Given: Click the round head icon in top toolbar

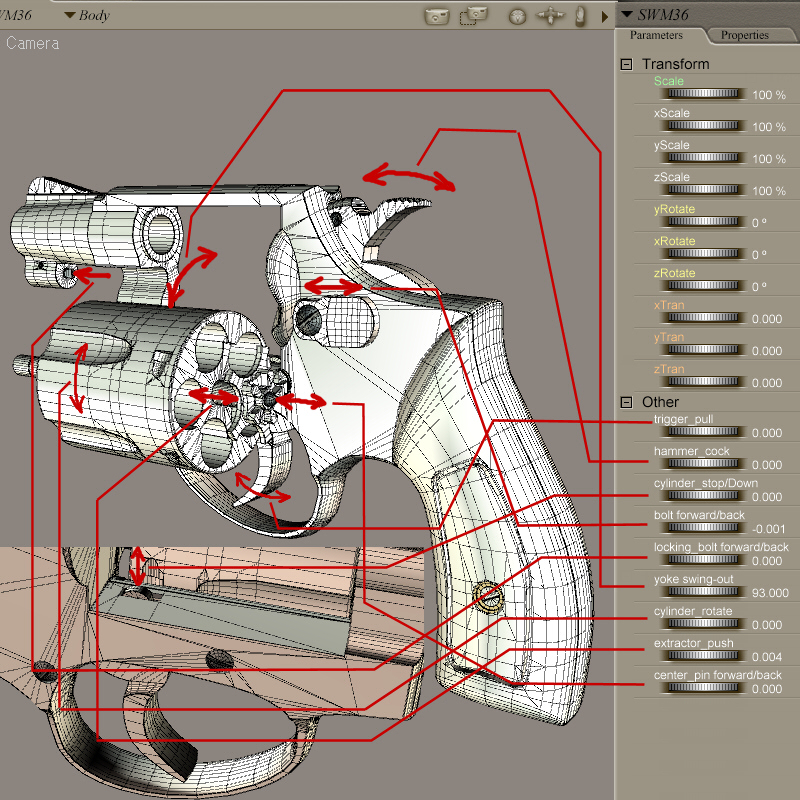Looking at the screenshot, I should (517, 16).
